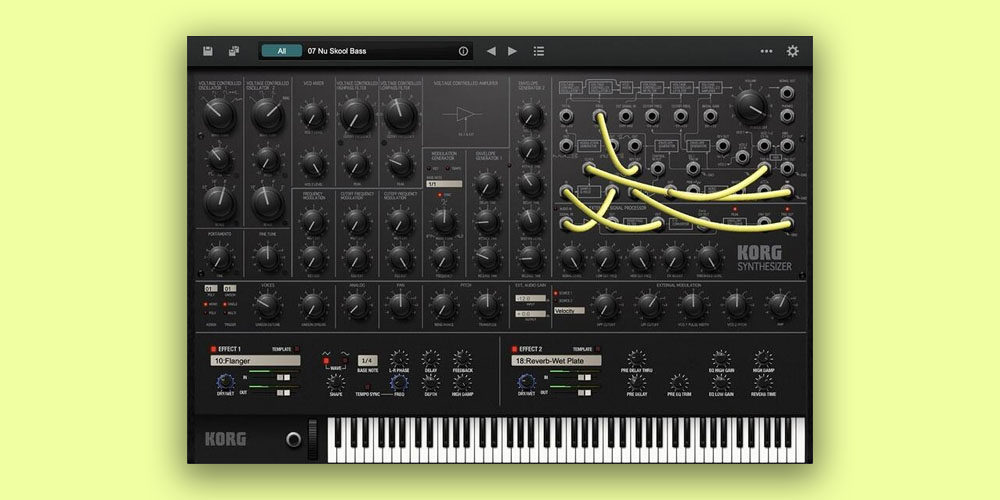Click the 1/4 Base Note value field
Screen dimensions: 1000x500
coord(368,360)
